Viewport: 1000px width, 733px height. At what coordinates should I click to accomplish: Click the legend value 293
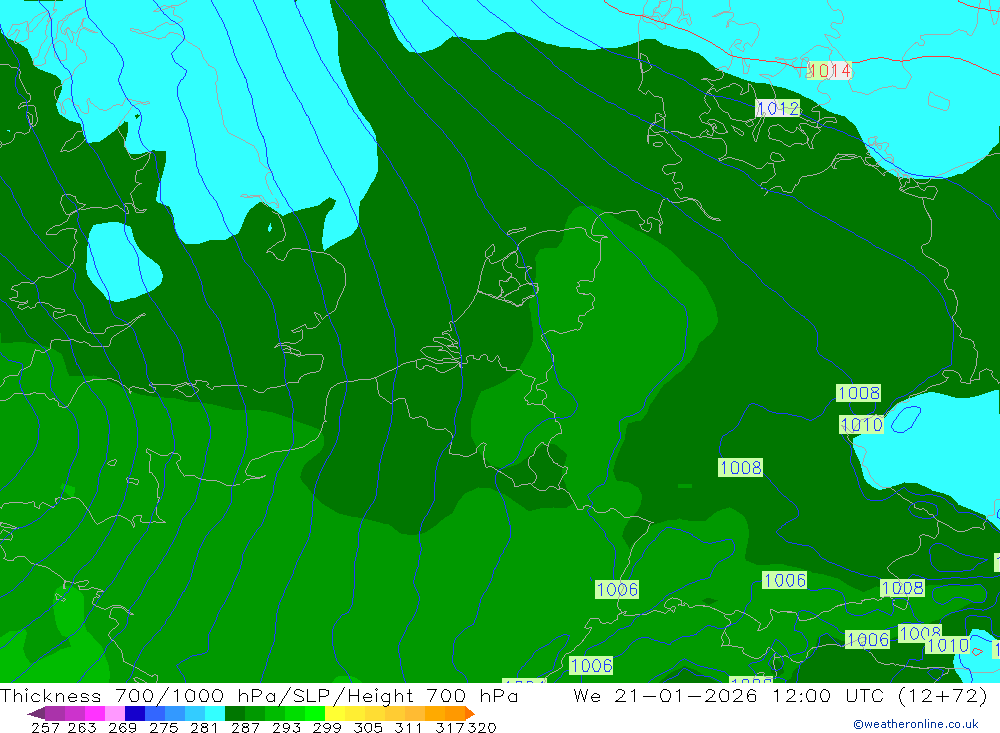point(286,727)
